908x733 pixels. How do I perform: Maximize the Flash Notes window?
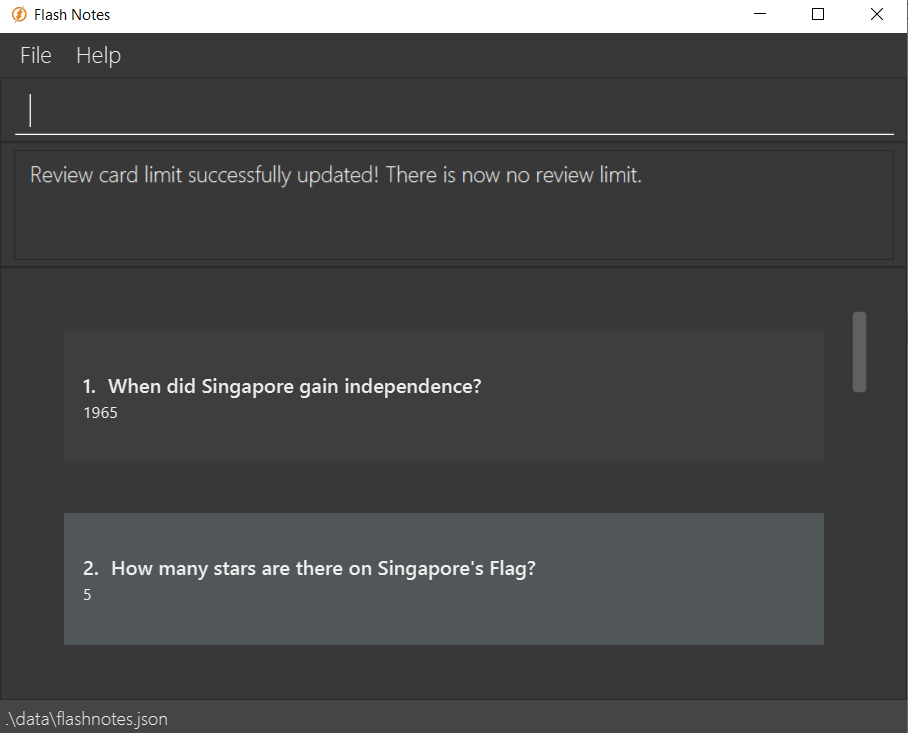coord(818,14)
